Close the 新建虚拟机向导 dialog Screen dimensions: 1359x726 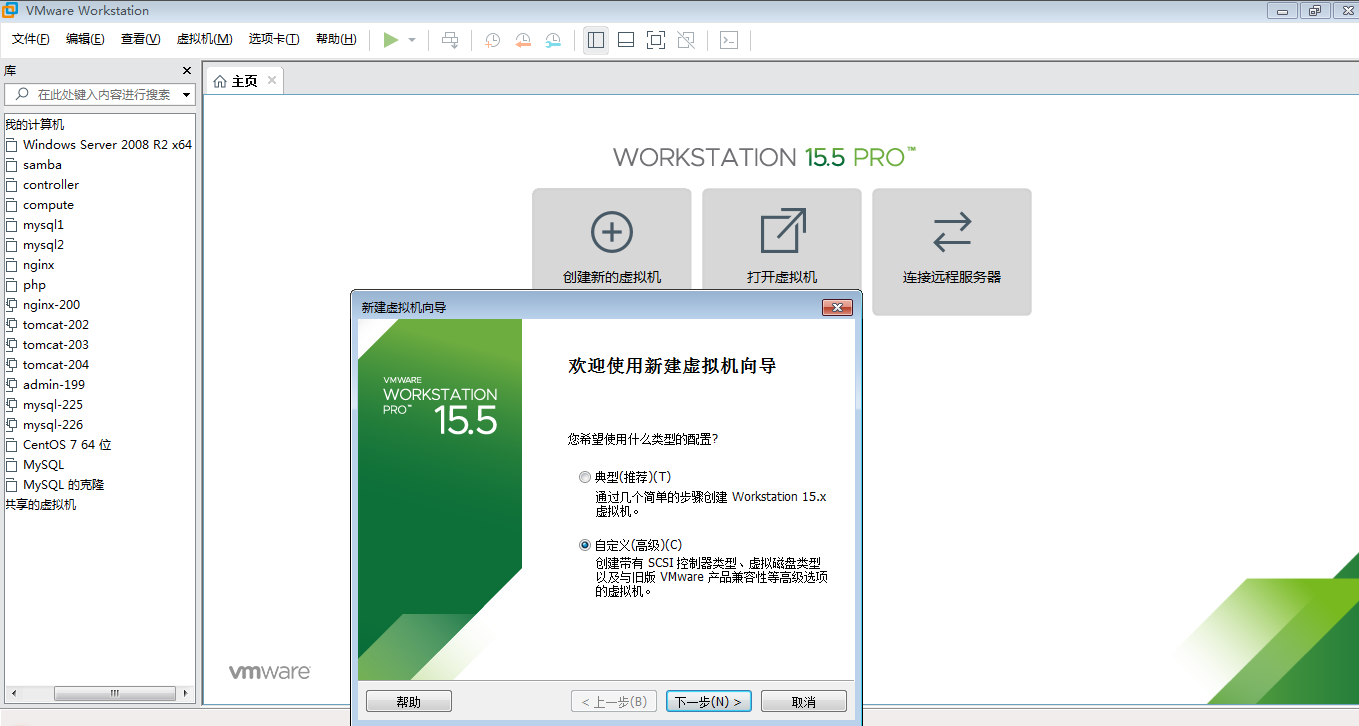point(836,307)
